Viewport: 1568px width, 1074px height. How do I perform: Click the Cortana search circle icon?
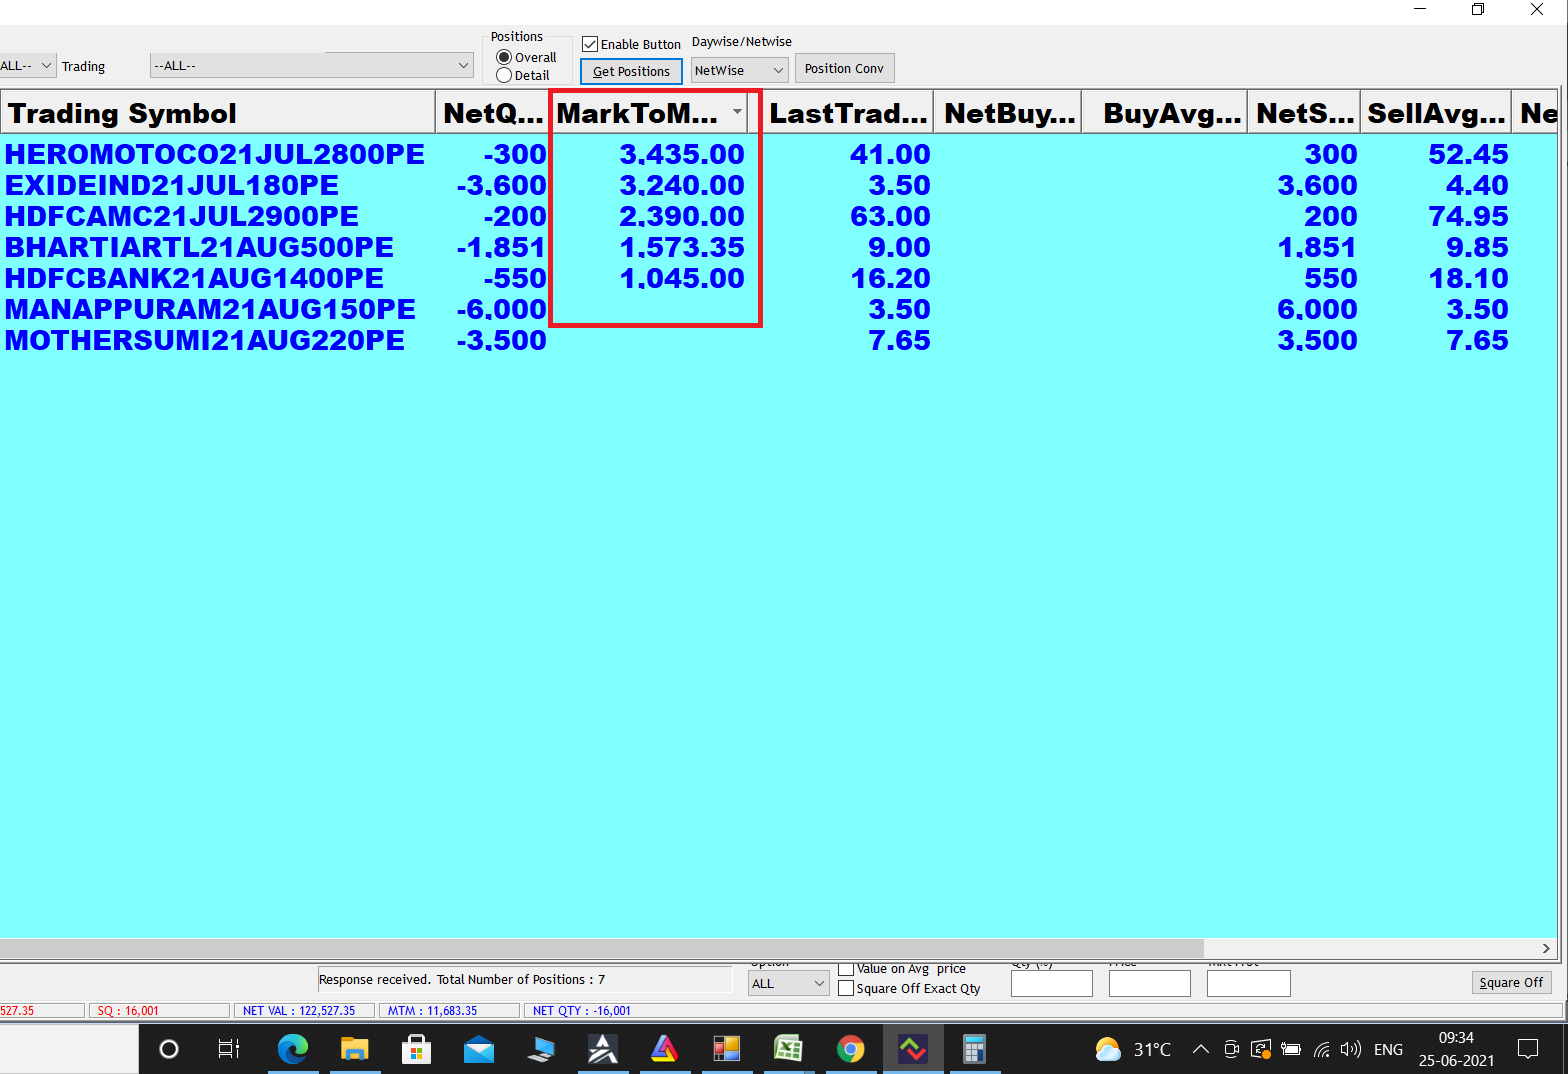[x=169, y=1049]
